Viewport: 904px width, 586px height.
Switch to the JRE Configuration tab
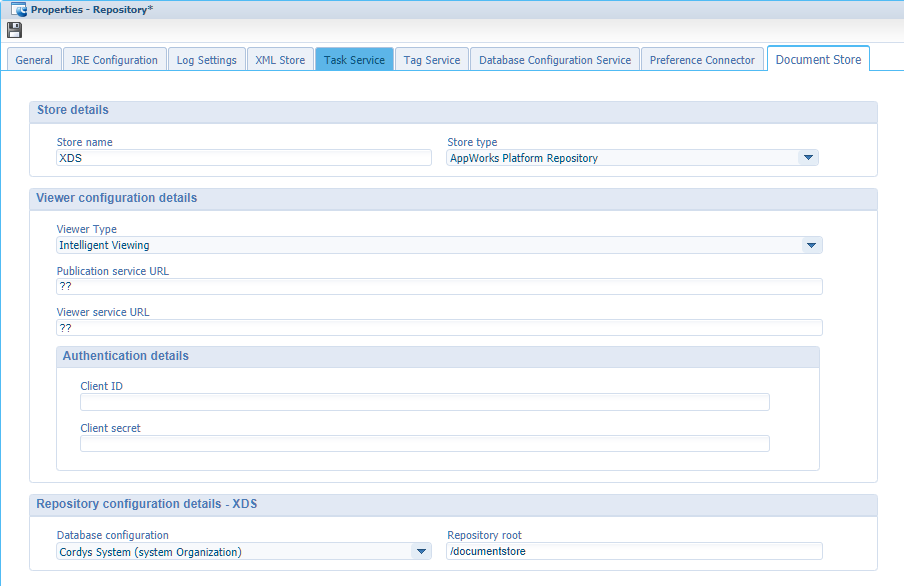[x=114, y=60]
